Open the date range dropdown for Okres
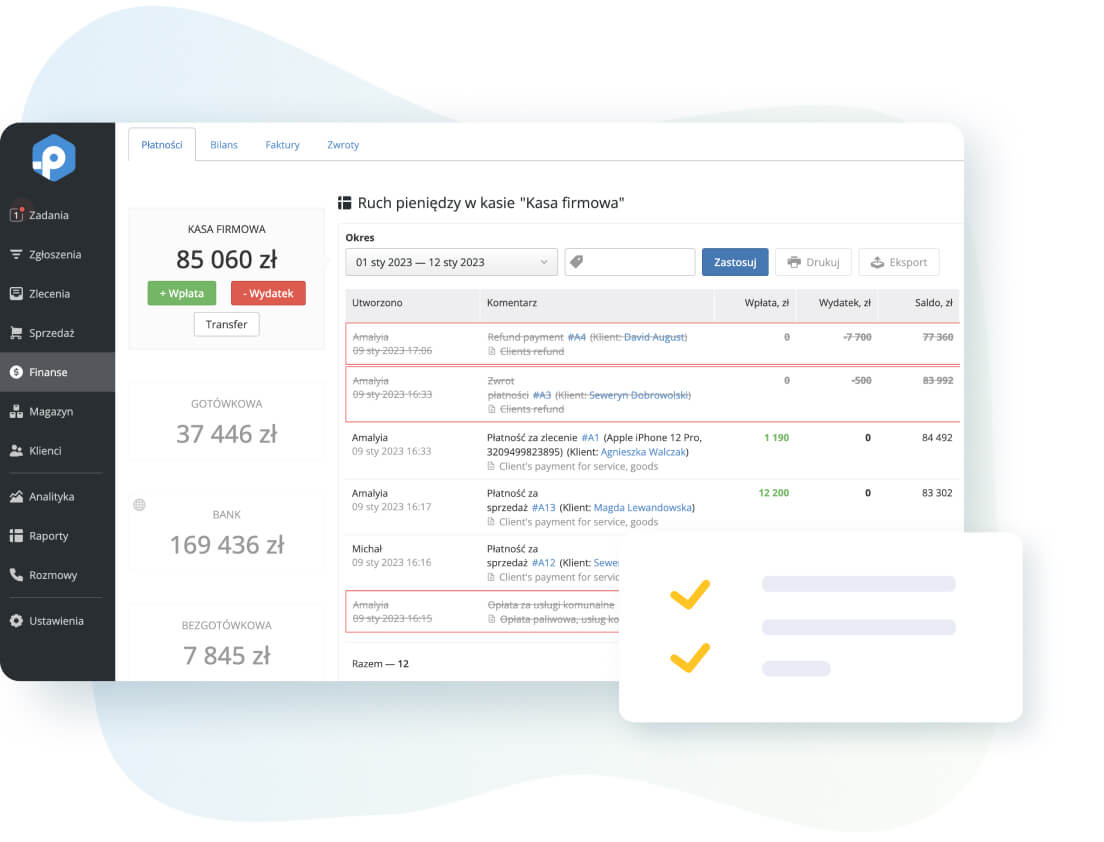1104x842 pixels. tap(450, 262)
